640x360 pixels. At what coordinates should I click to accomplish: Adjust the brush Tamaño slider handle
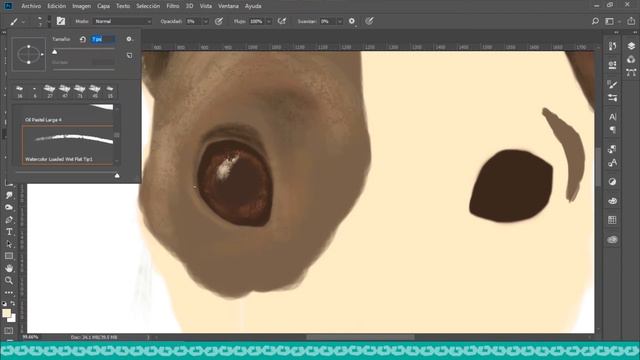pyautogui.click(x=55, y=51)
